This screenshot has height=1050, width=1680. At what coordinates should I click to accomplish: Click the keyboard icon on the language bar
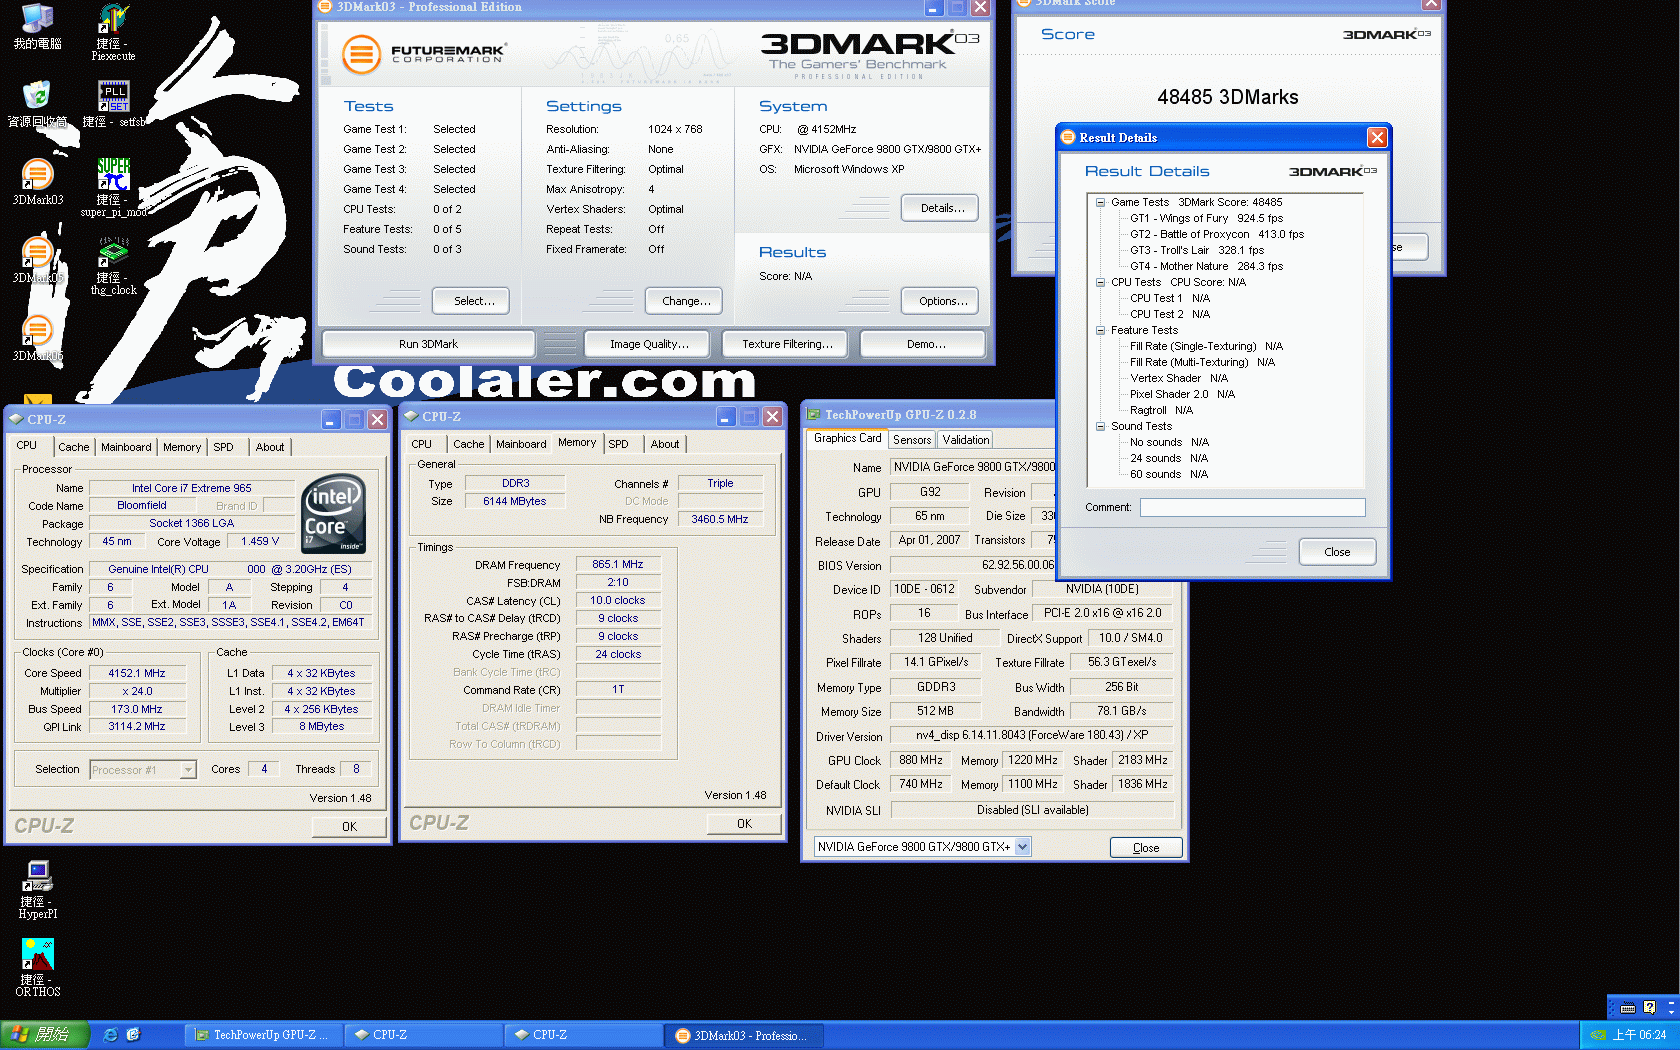1628,1008
